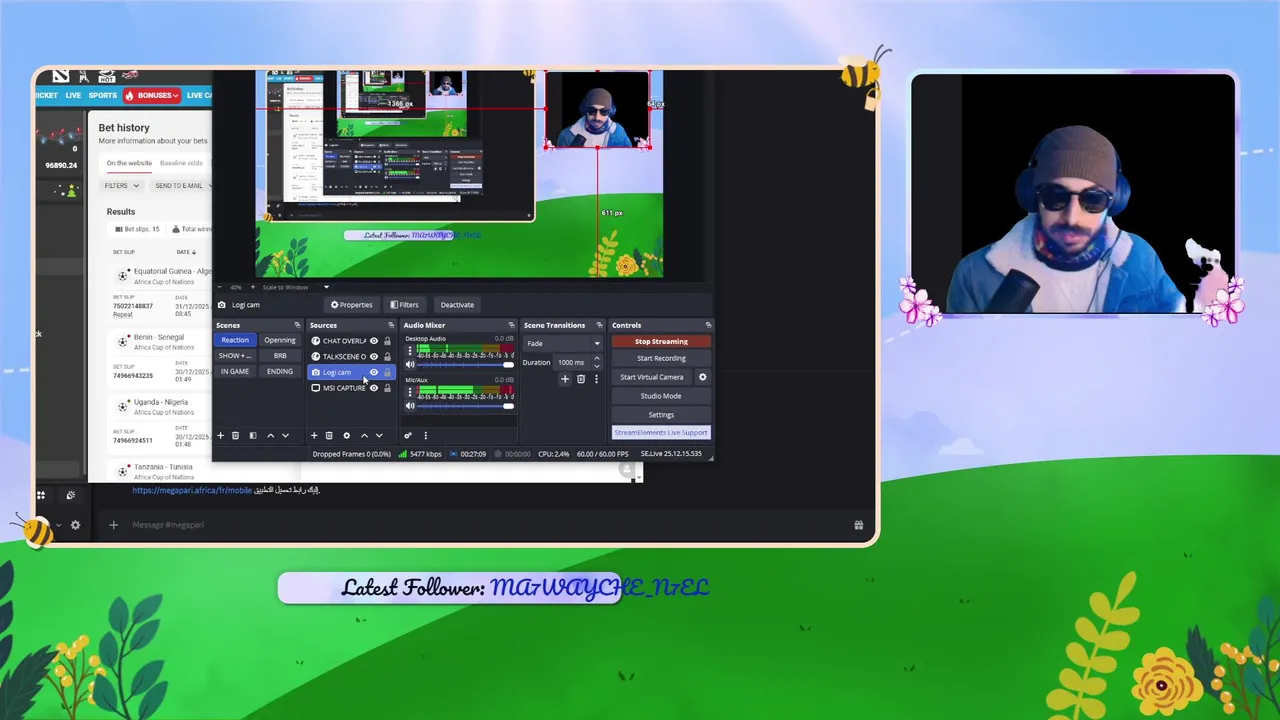Open LIVE section in betting site nav
This screenshot has width=1280, height=720.
pyautogui.click(x=73, y=95)
